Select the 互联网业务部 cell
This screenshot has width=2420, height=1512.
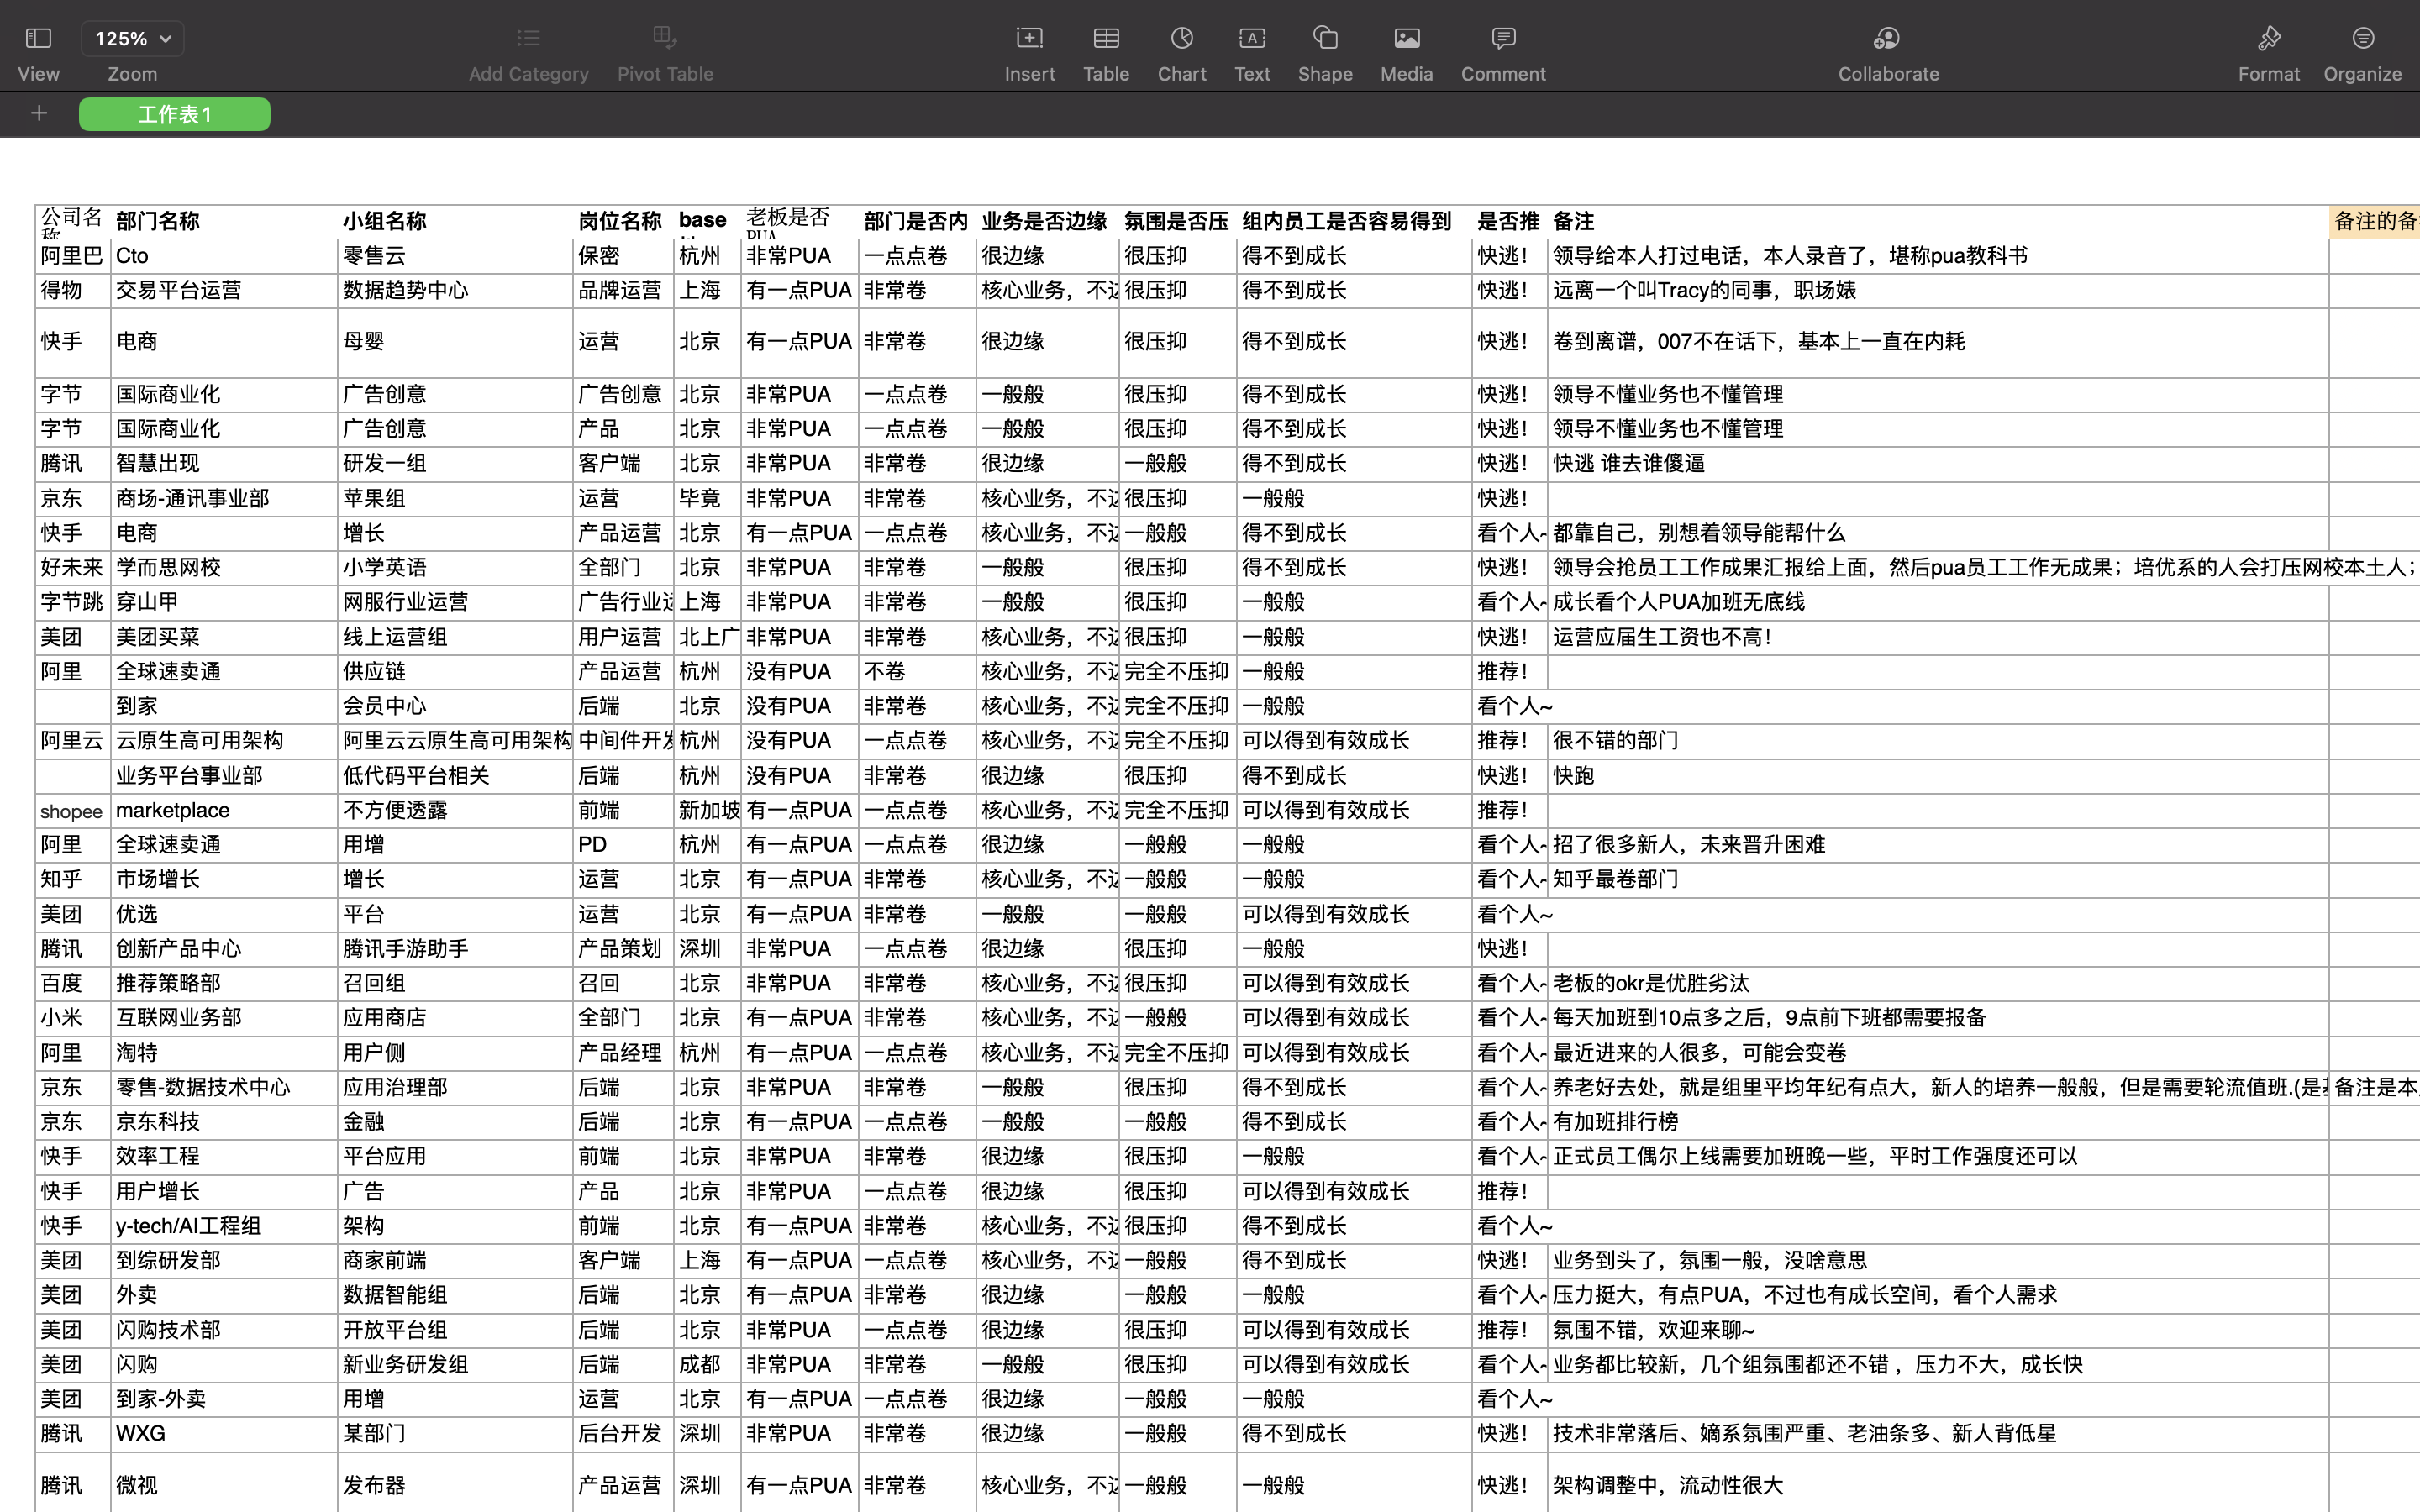click(x=224, y=1018)
